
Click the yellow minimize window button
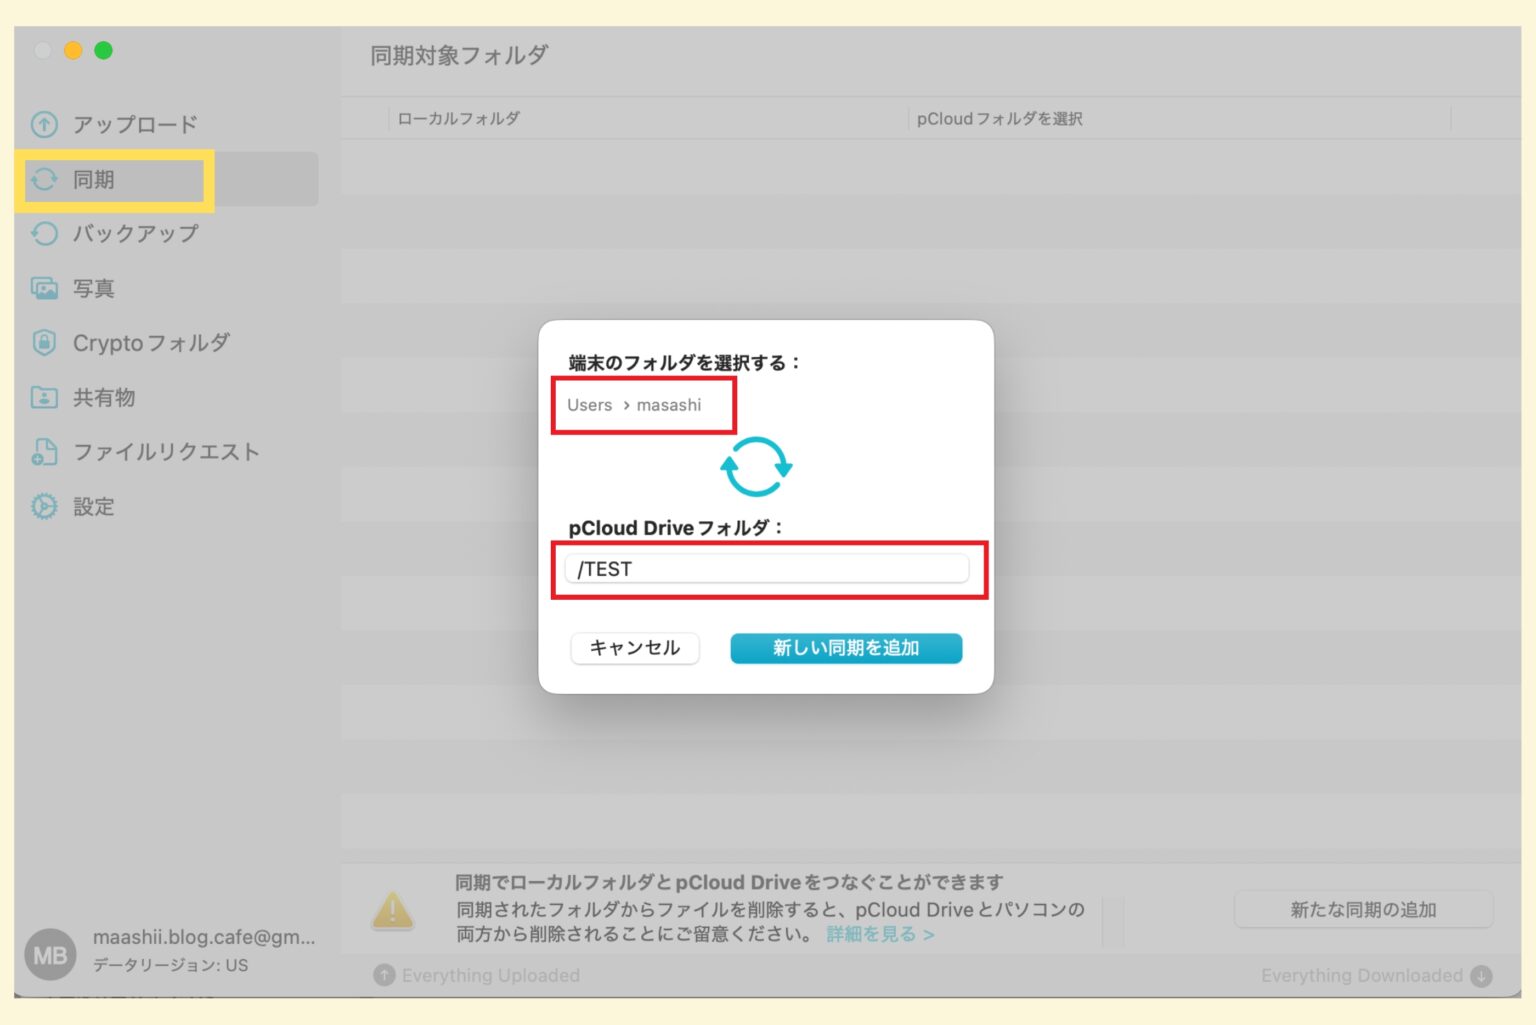tap(73, 50)
